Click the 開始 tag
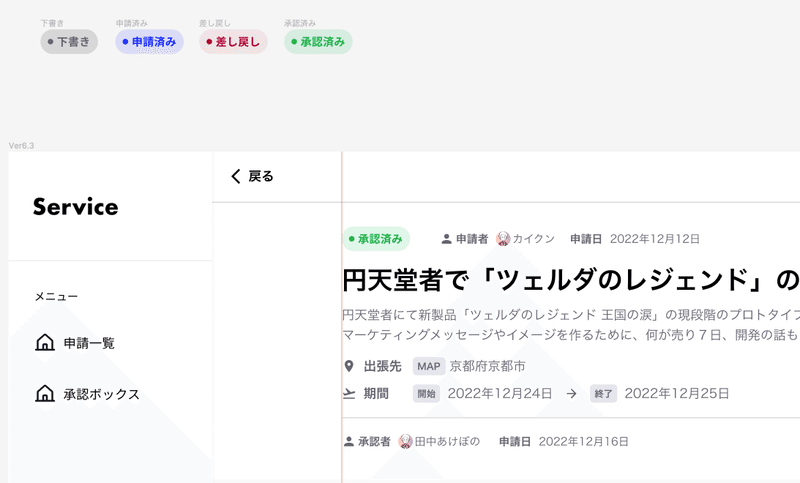Image resolution: width=800 pixels, height=483 pixels. pyautogui.click(x=427, y=394)
